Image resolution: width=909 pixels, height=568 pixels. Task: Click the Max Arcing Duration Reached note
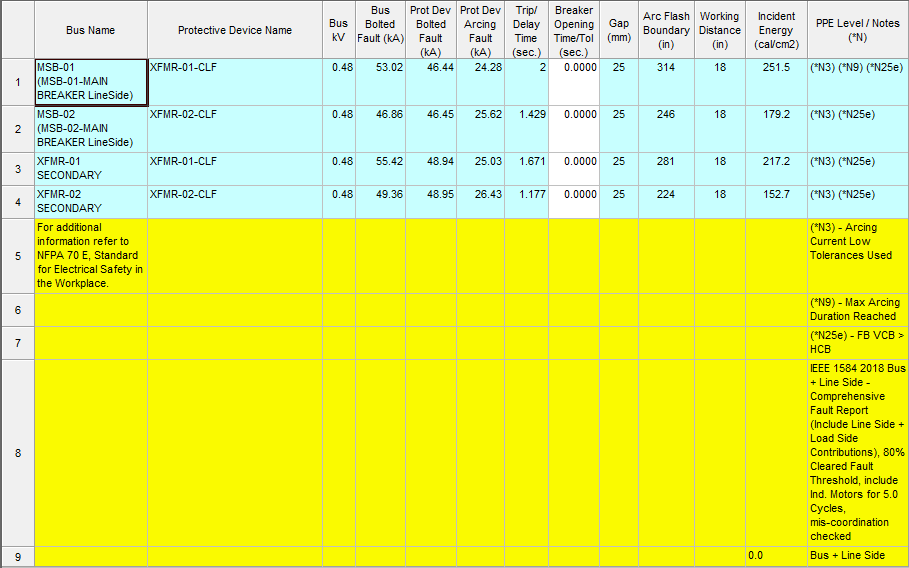[x=857, y=309]
